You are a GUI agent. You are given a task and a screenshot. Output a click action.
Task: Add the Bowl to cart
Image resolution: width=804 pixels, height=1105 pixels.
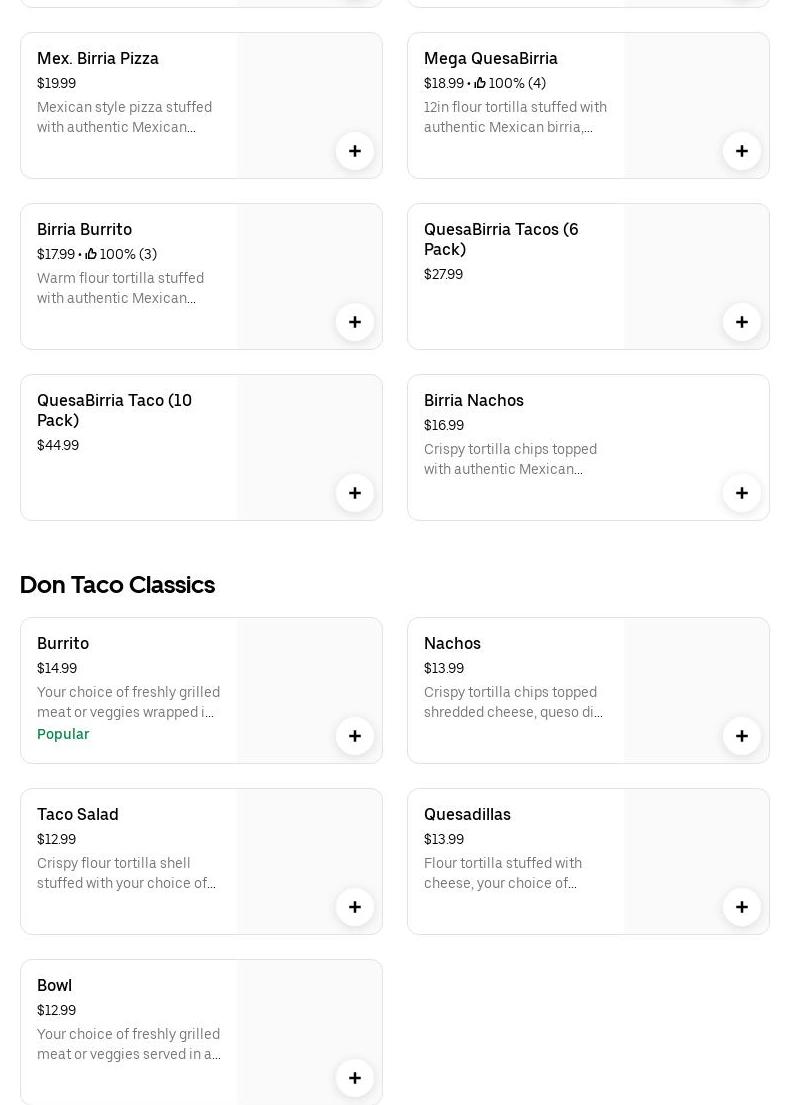pos(355,1078)
